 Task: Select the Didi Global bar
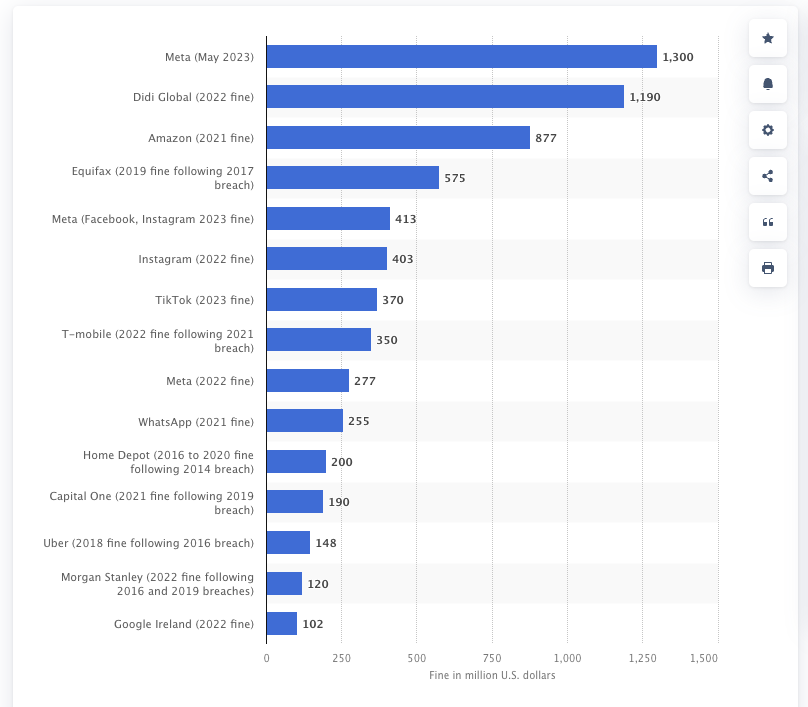tap(445, 97)
